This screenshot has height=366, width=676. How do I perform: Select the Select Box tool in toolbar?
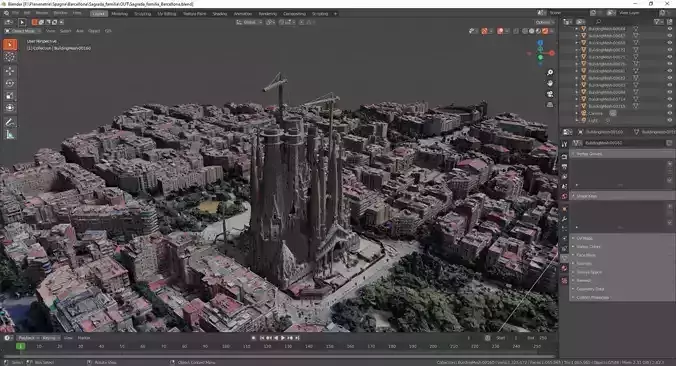click(x=10, y=45)
